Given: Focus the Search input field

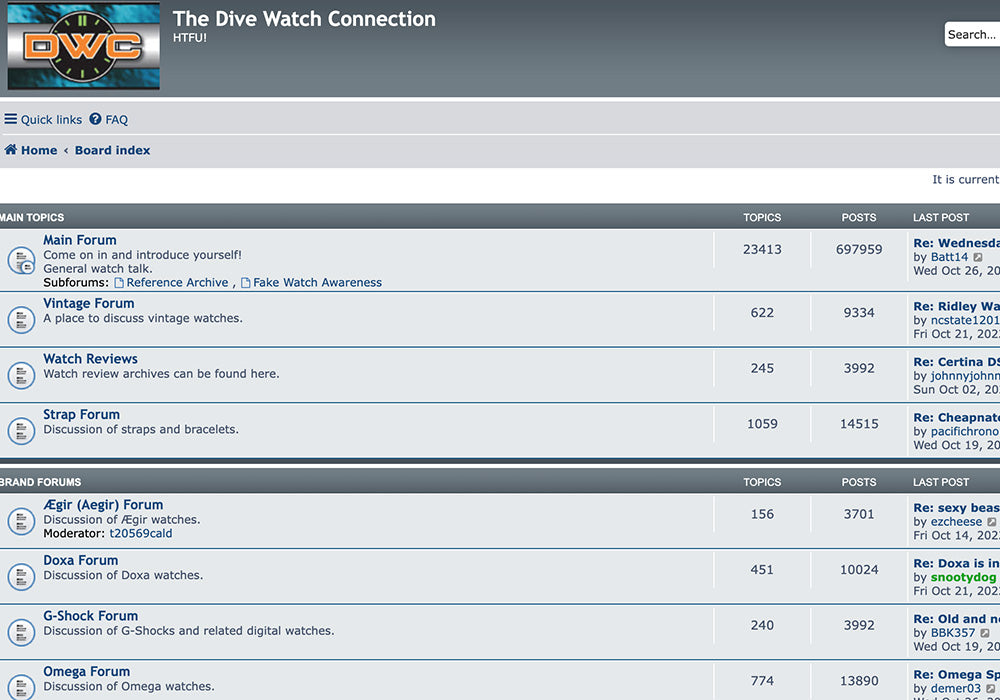Looking at the screenshot, I should click(x=972, y=34).
